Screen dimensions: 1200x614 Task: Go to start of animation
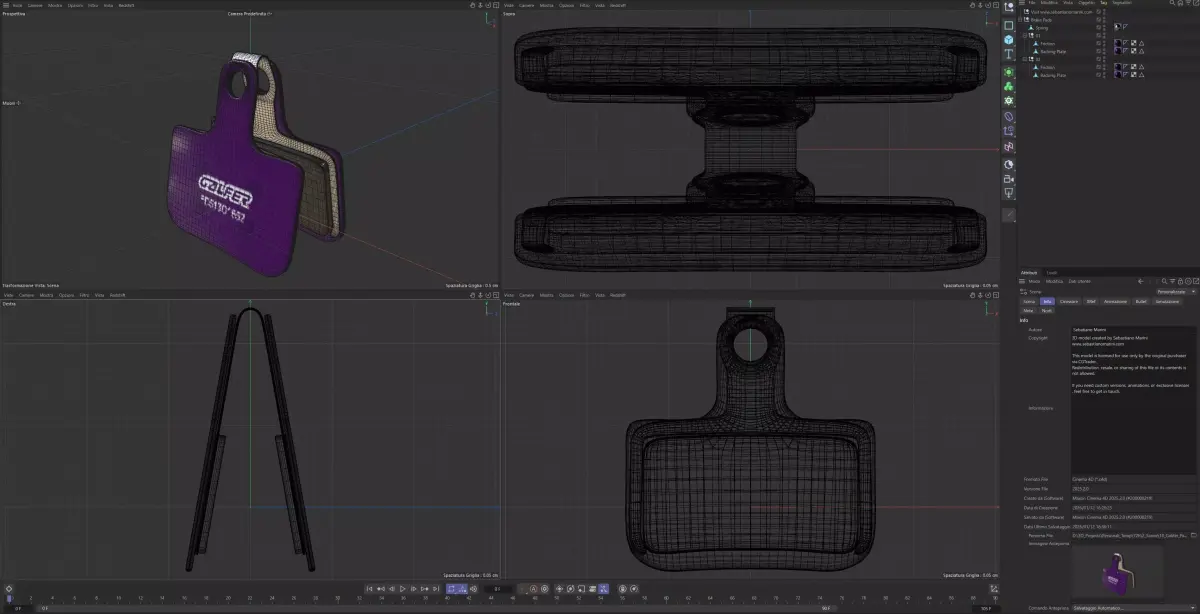(369, 589)
